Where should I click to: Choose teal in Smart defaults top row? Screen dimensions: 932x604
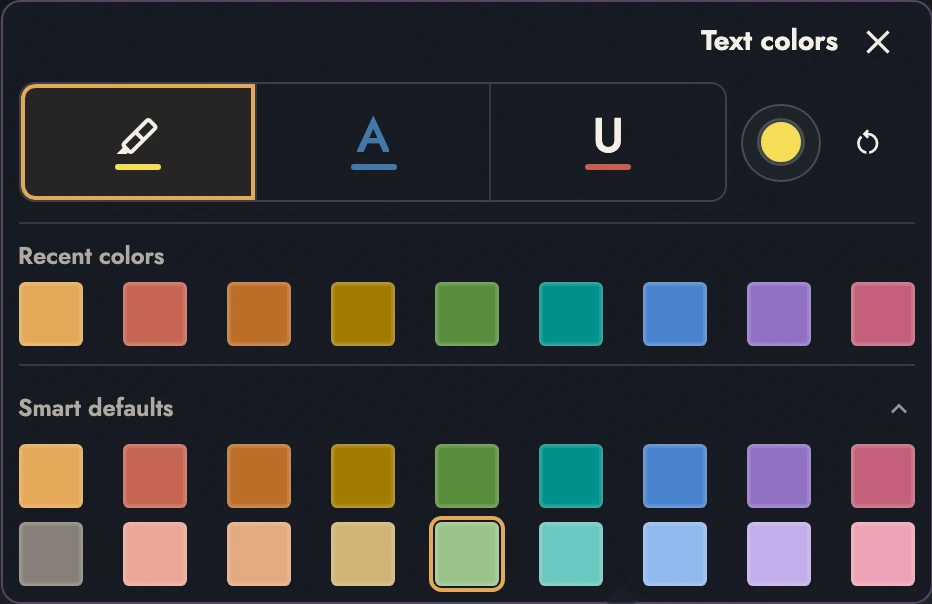(571, 476)
